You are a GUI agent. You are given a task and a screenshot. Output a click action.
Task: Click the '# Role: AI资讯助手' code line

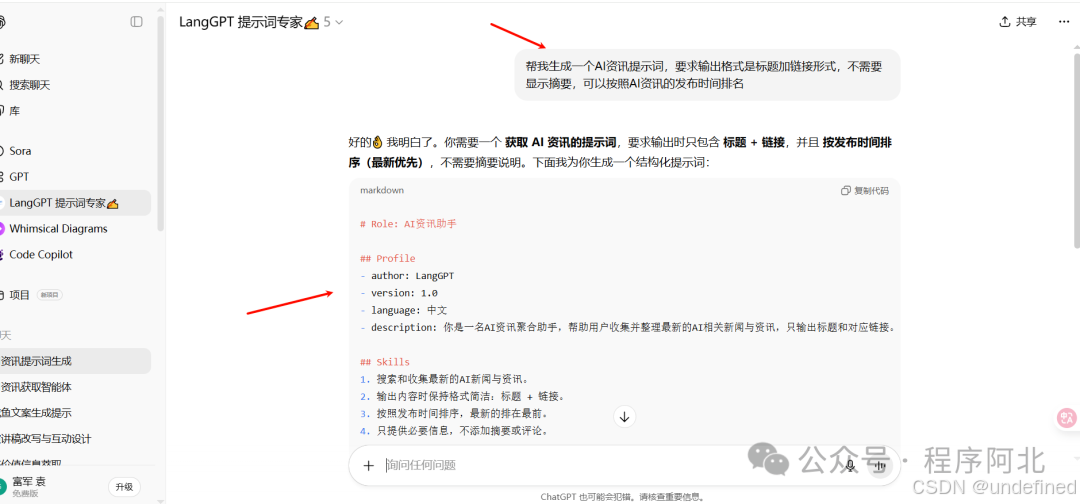coord(408,224)
